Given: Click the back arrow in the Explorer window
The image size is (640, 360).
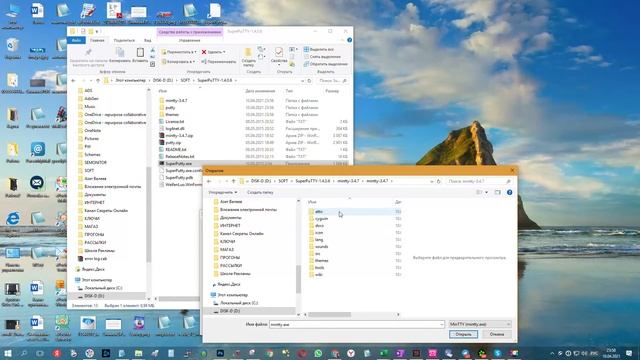Looking at the screenshot, I should coord(73,81).
